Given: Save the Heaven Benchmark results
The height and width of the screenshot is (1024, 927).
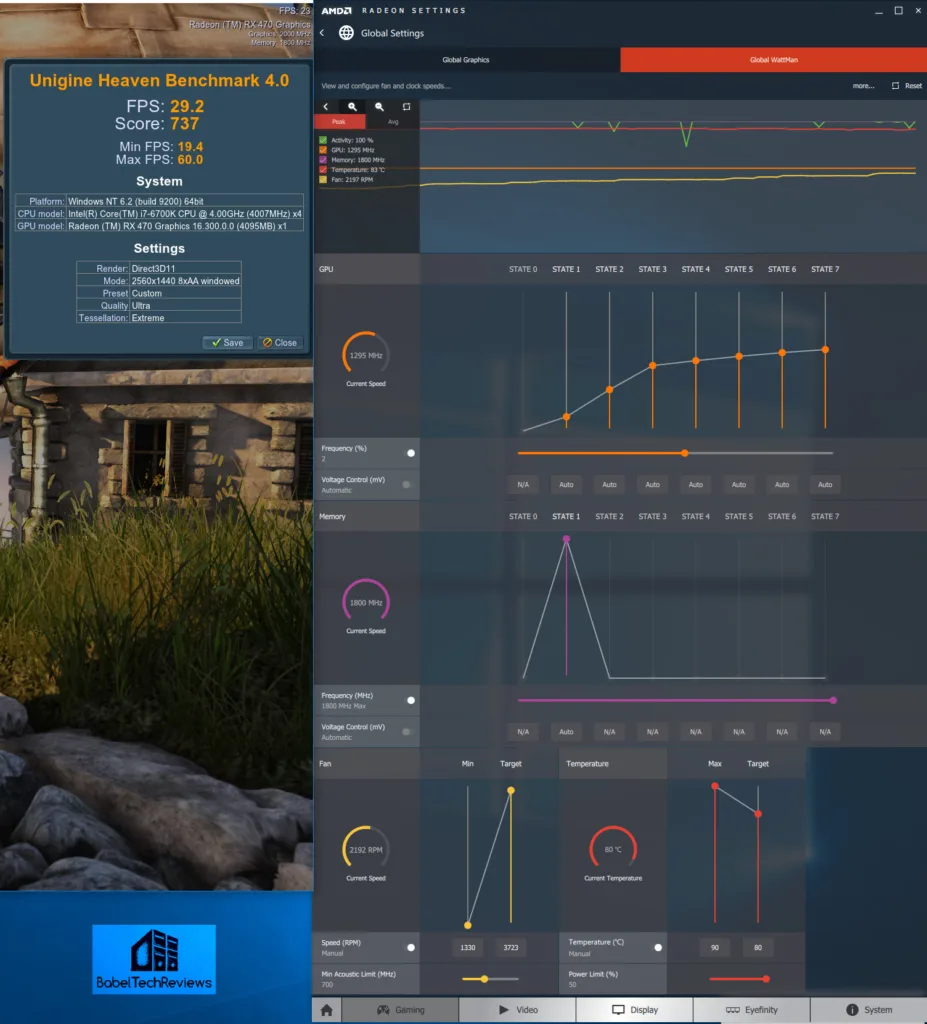Looking at the screenshot, I should [x=227, y=342].
